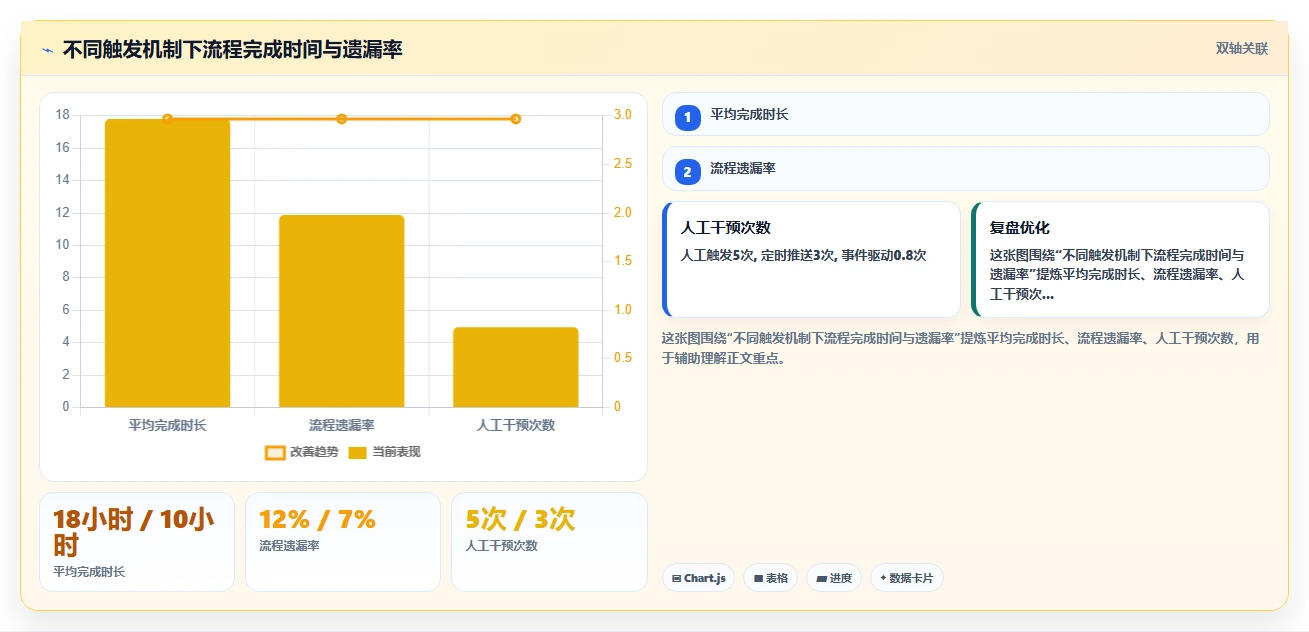Viewport: 1309px width, 632px height.
Task: Click the 改善趋势 legend color box
Action: (x=275, y=452)
